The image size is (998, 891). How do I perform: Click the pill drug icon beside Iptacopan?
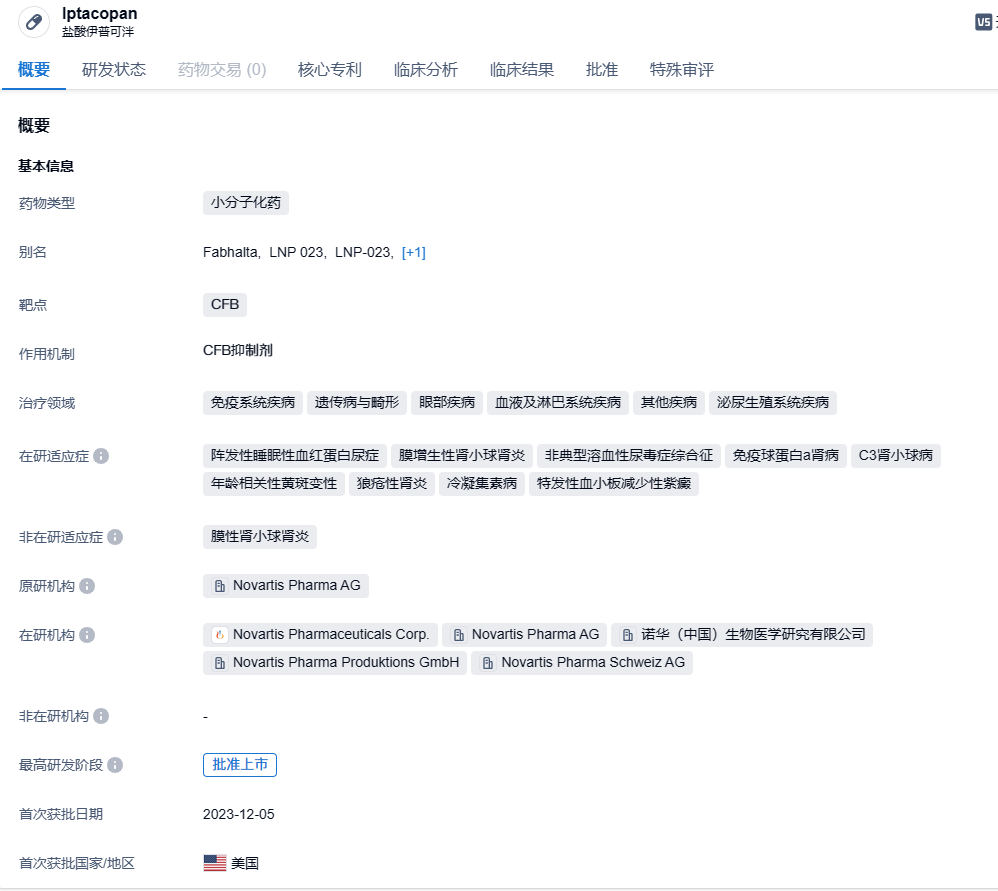click(x=34, y=21)
